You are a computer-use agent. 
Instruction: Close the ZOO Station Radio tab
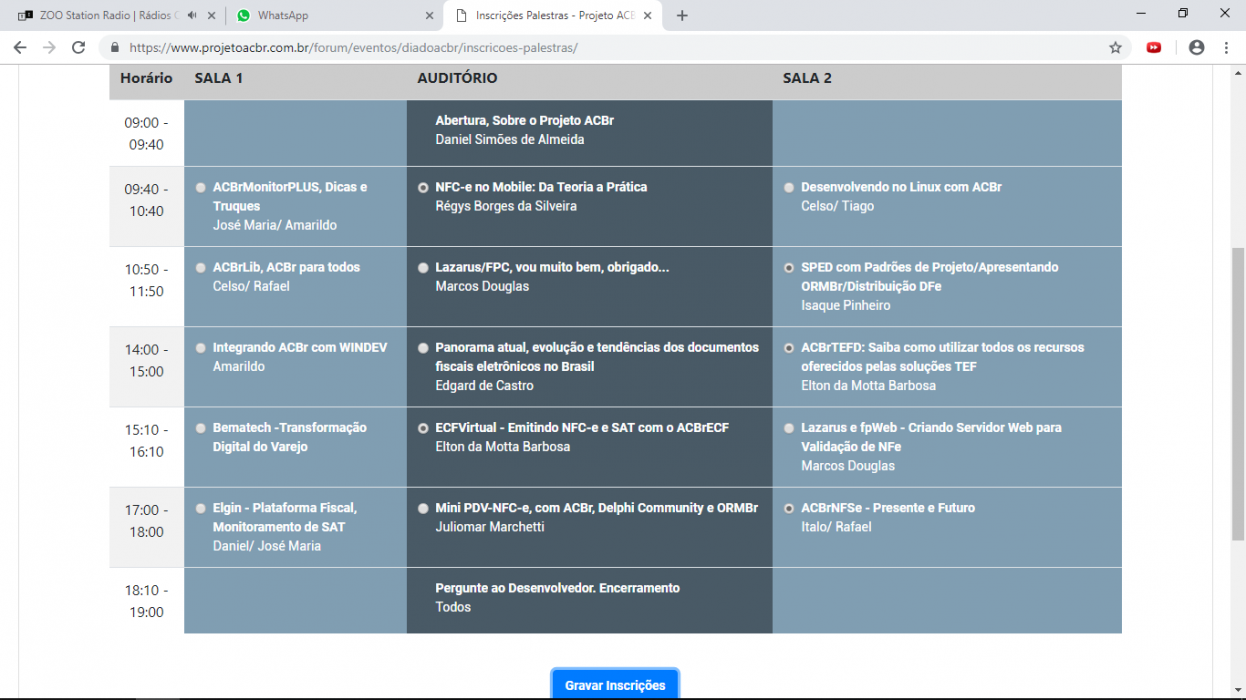coord(211,15)
